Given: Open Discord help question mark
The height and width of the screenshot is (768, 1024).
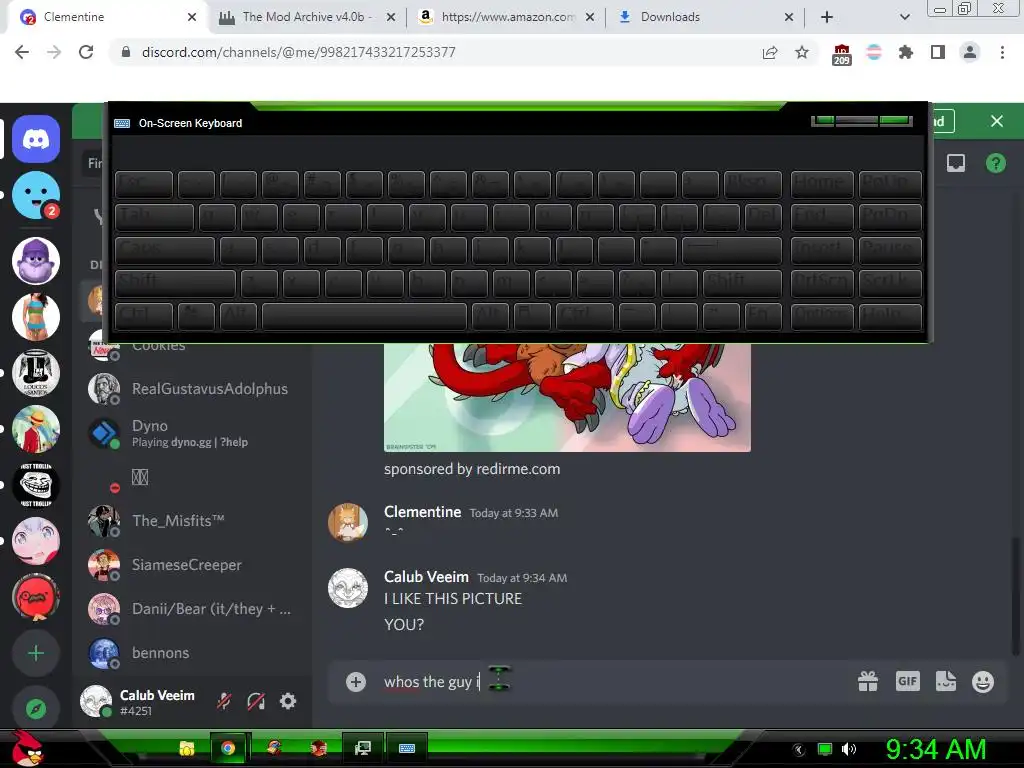Looking at the screenshot, I should [x=995, y=163].
